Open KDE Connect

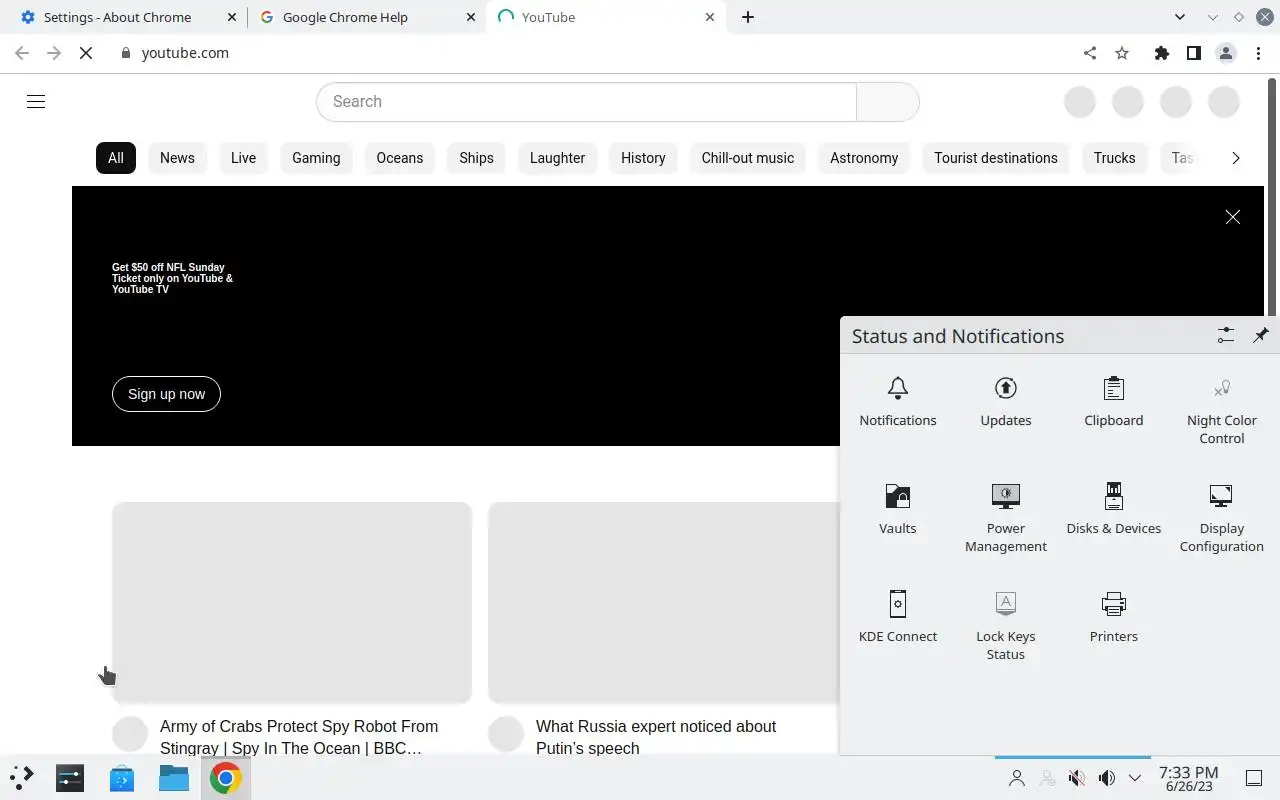click(897, 618)
